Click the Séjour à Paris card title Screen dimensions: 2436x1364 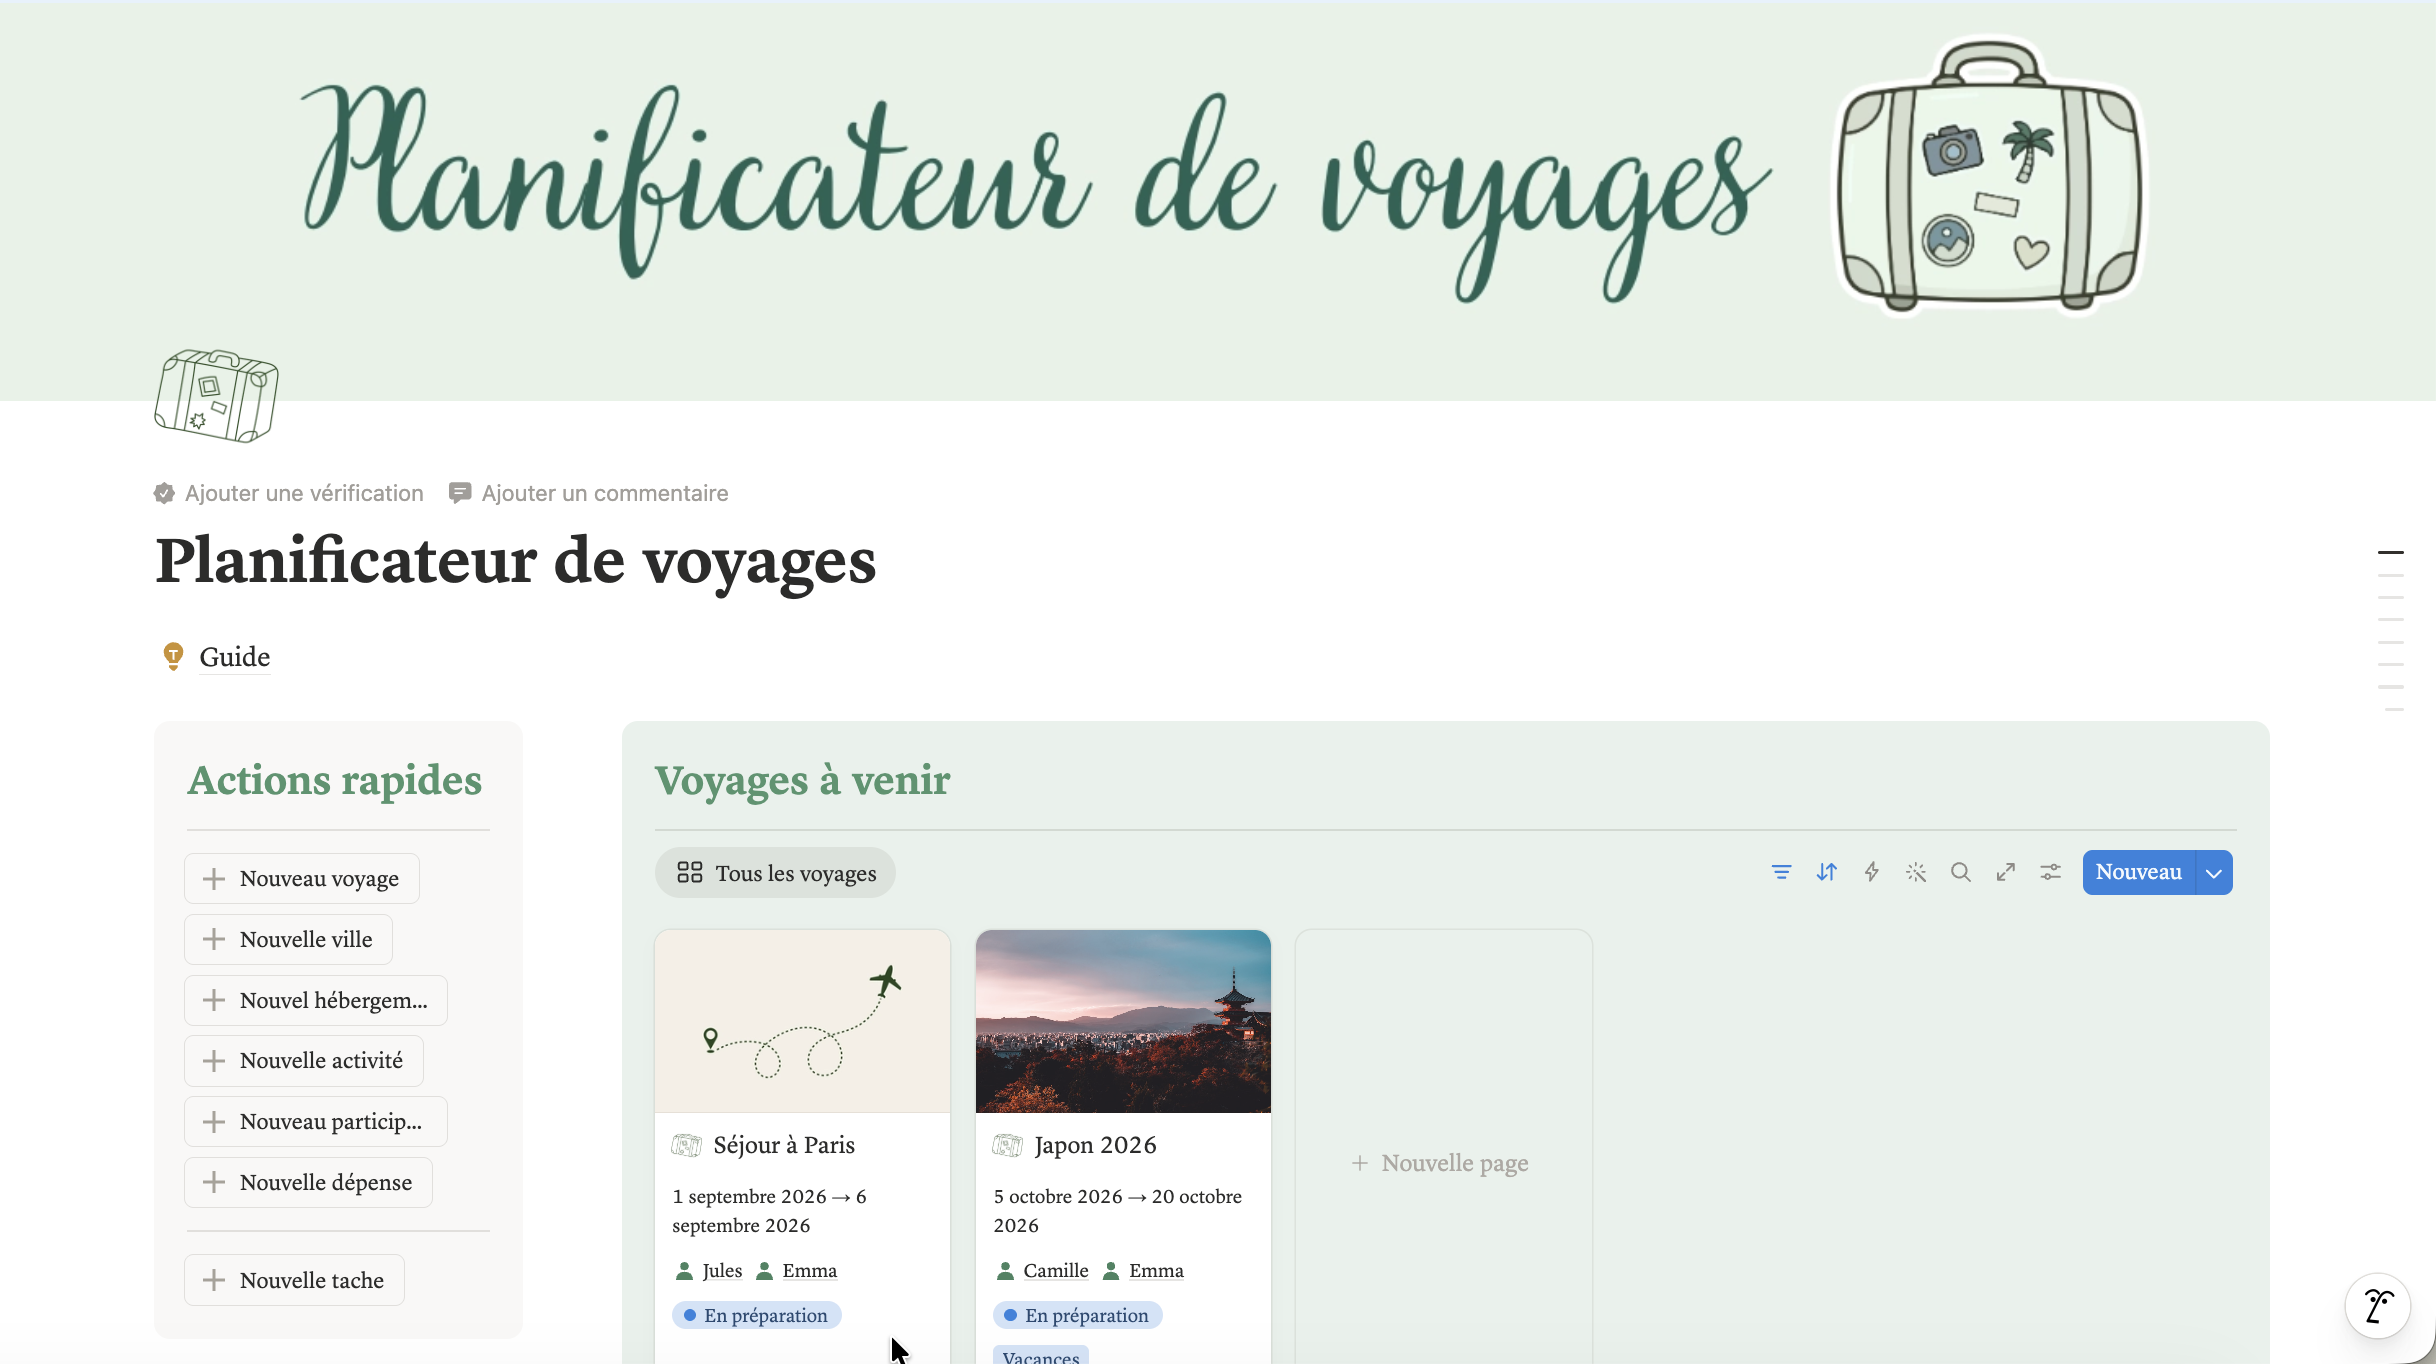[784, 1145]
